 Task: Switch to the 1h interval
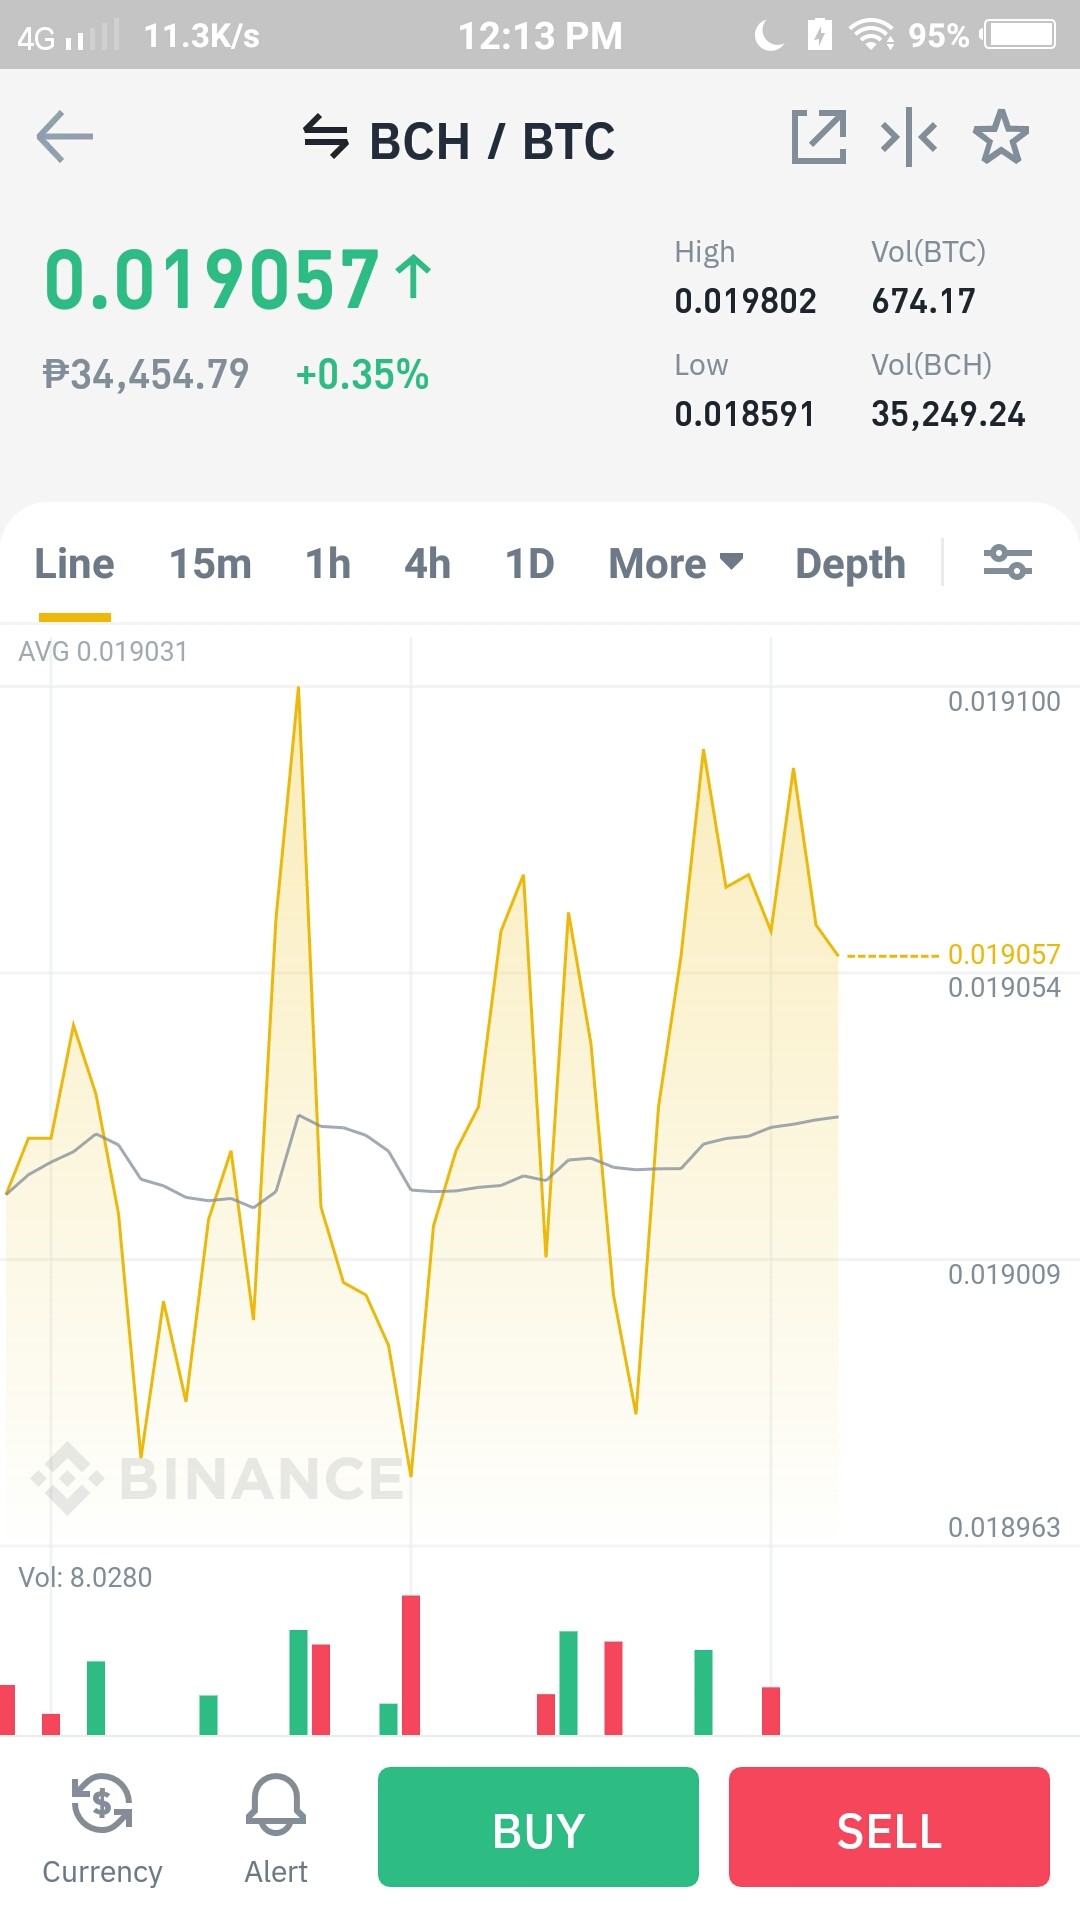(328, 564)
